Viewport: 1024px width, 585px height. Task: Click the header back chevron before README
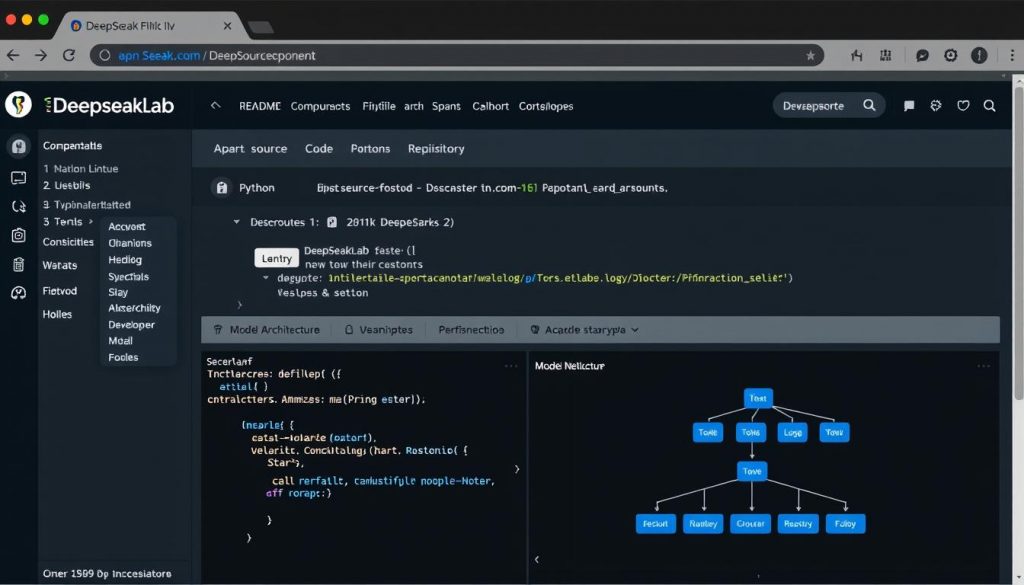click(216, 106)
